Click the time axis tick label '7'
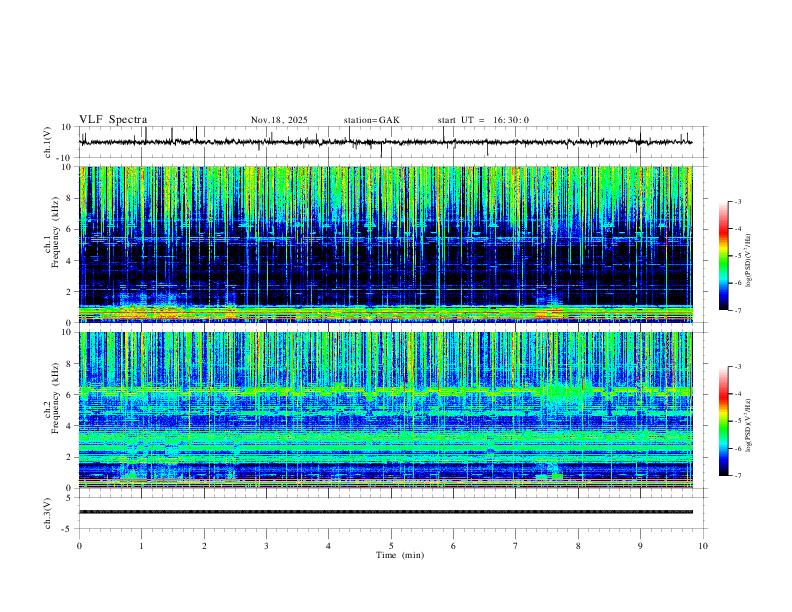 click(x=516, y=546)
